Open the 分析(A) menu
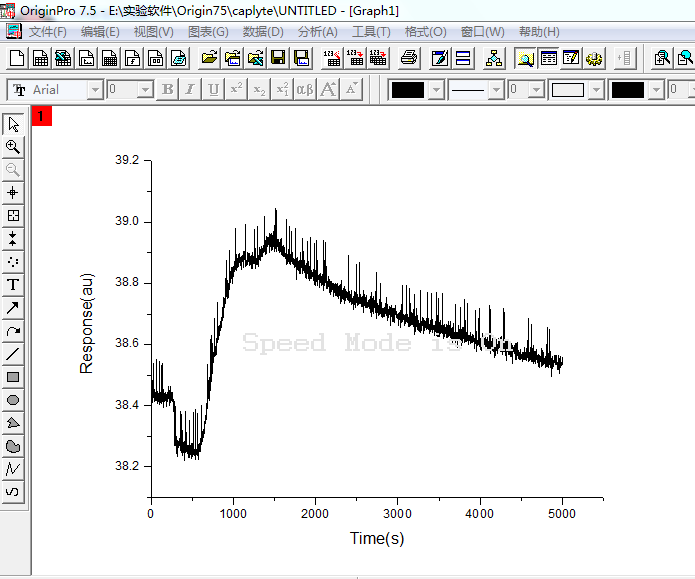 (317, 32)
